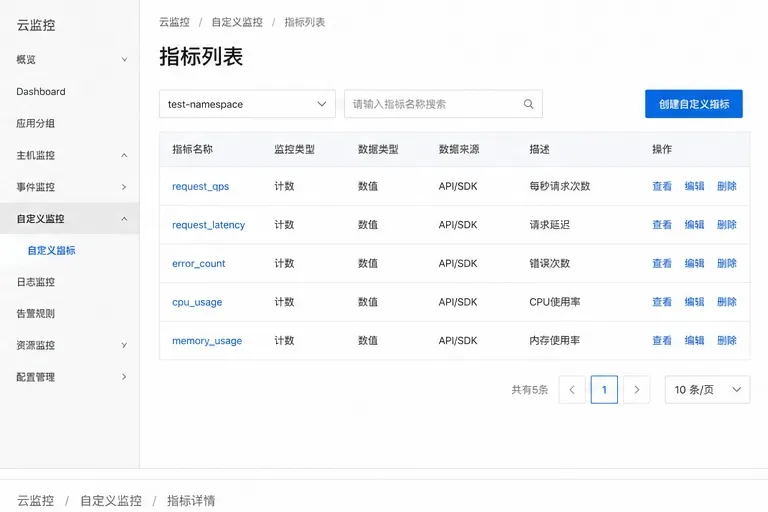Open the 10 条/页 page size dropdown
Image resolution: width=768 pixels, height=512 pixels.
pyautogui.click(x=707, y=390)
